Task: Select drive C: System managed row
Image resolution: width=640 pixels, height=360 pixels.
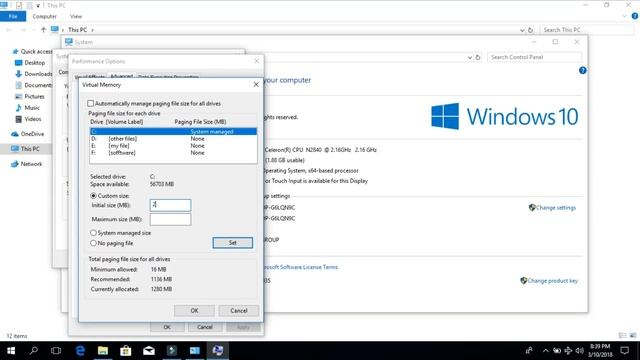Action: [173, 131]
